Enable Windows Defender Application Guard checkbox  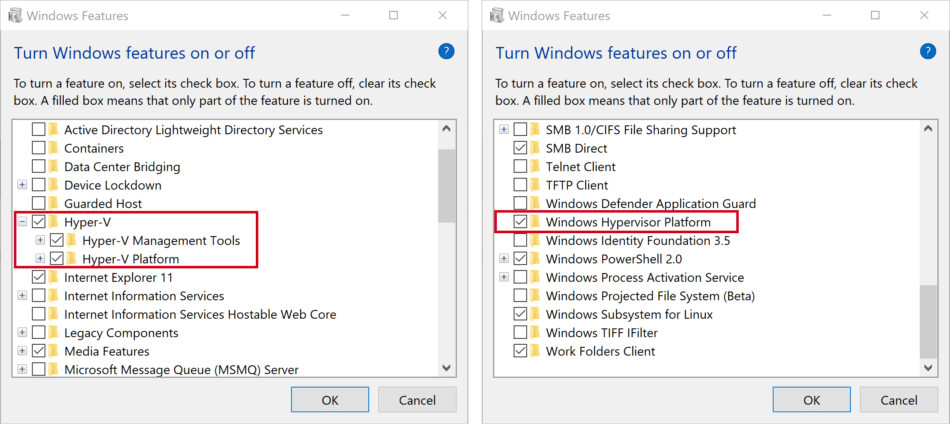click(520, 204)
